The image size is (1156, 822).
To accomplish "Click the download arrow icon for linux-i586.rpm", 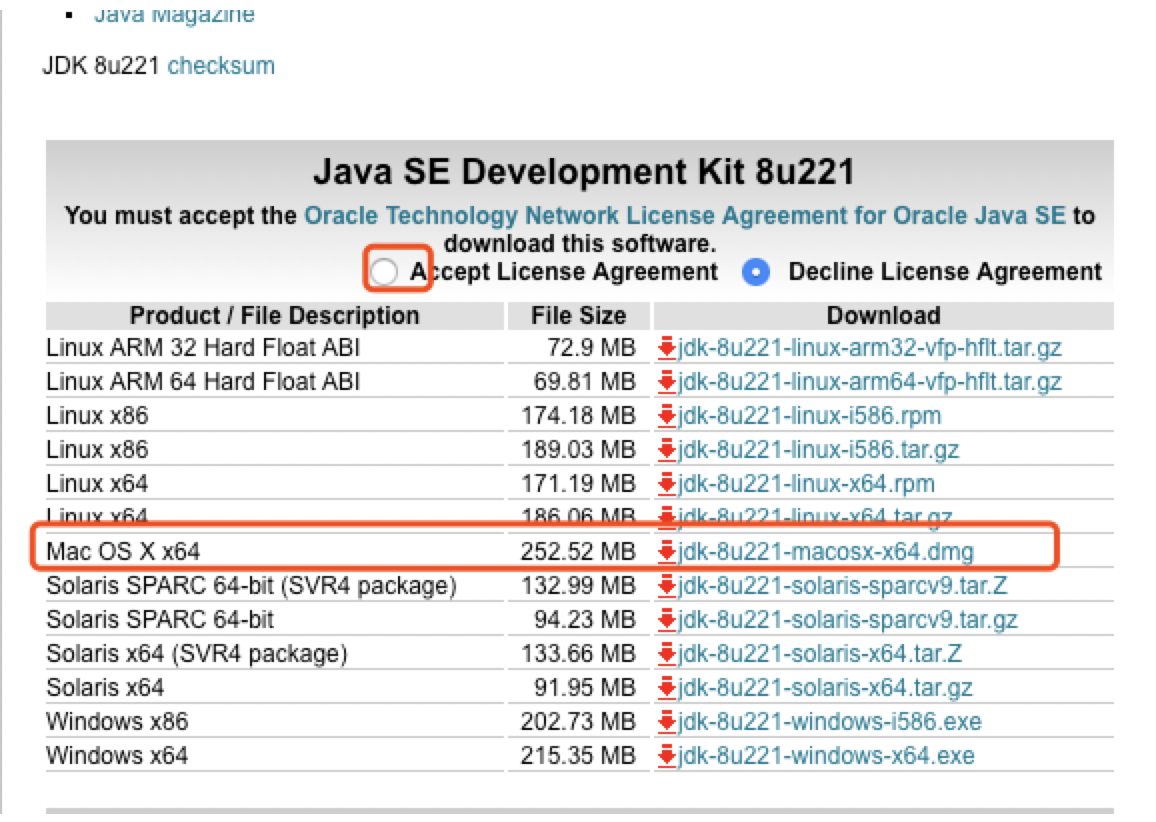I will click(x=666, y=415).
